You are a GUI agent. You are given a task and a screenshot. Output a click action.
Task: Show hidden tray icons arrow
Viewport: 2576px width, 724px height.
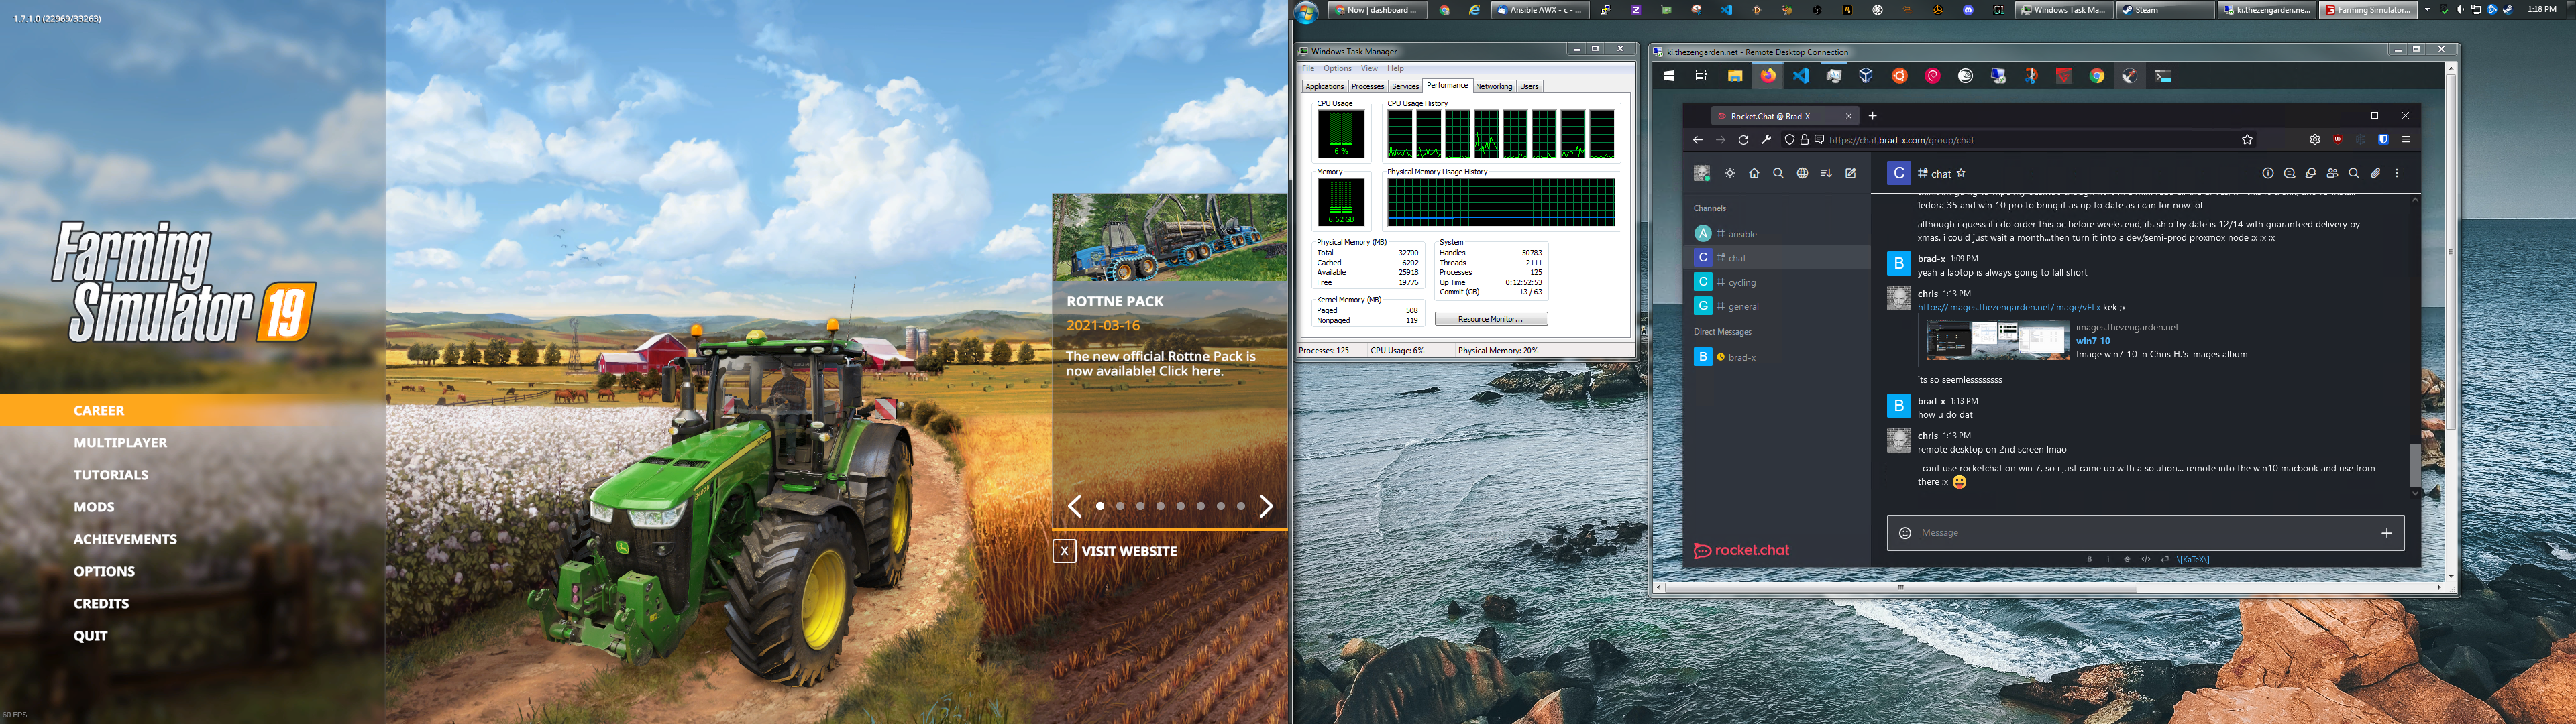point(2427,9)
